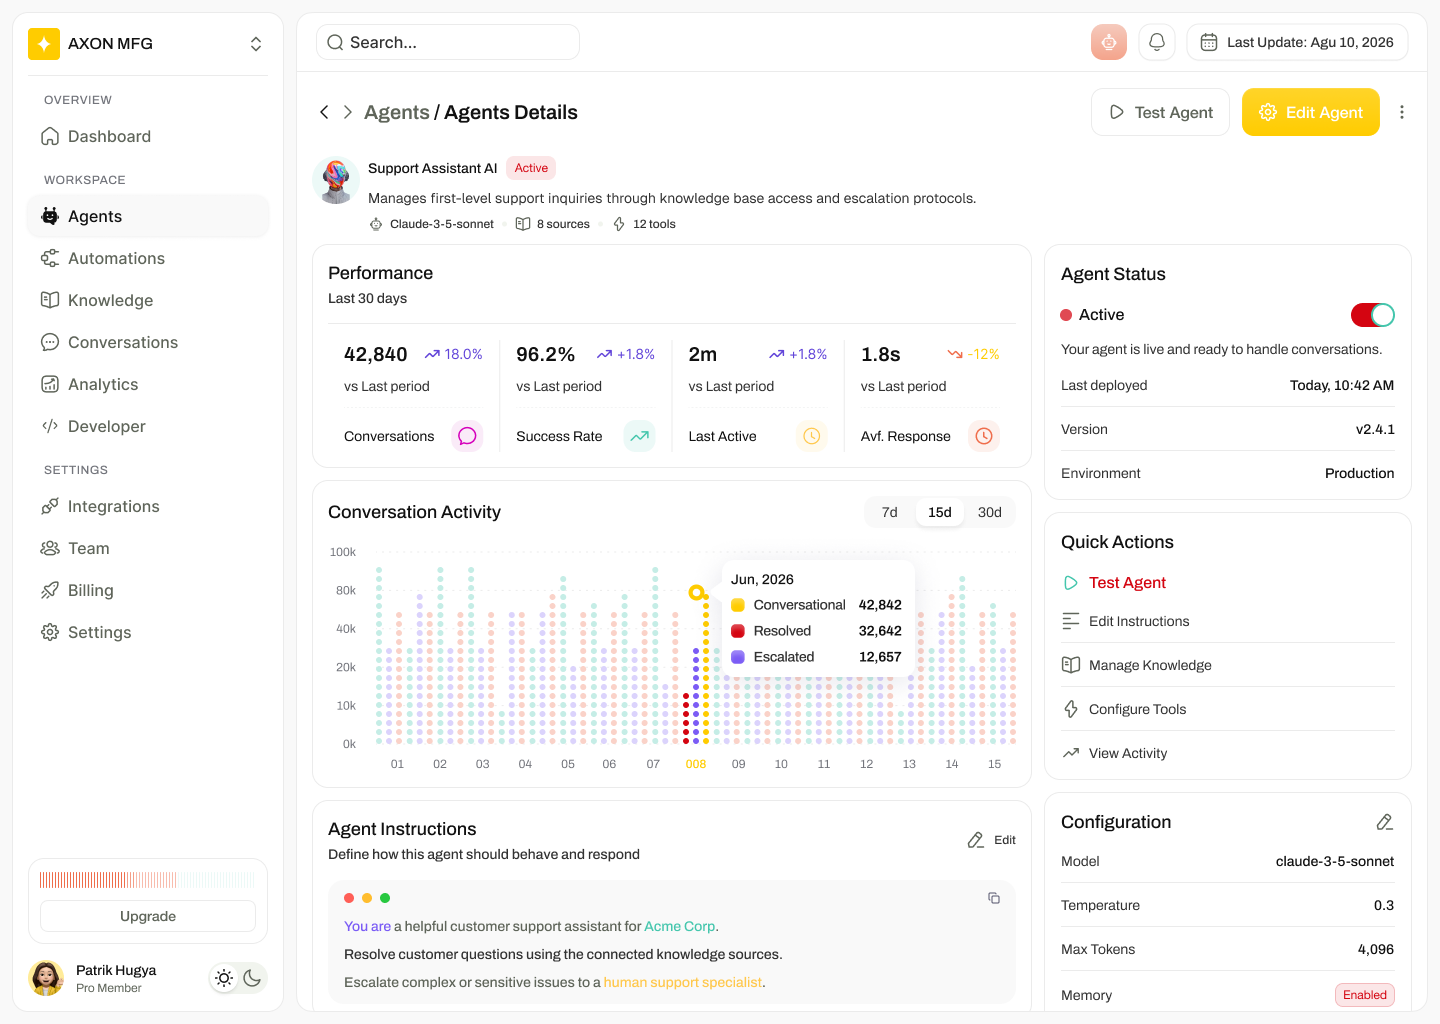Switch to light mode sun icon

pyautogui.click(x=224, y=978)
